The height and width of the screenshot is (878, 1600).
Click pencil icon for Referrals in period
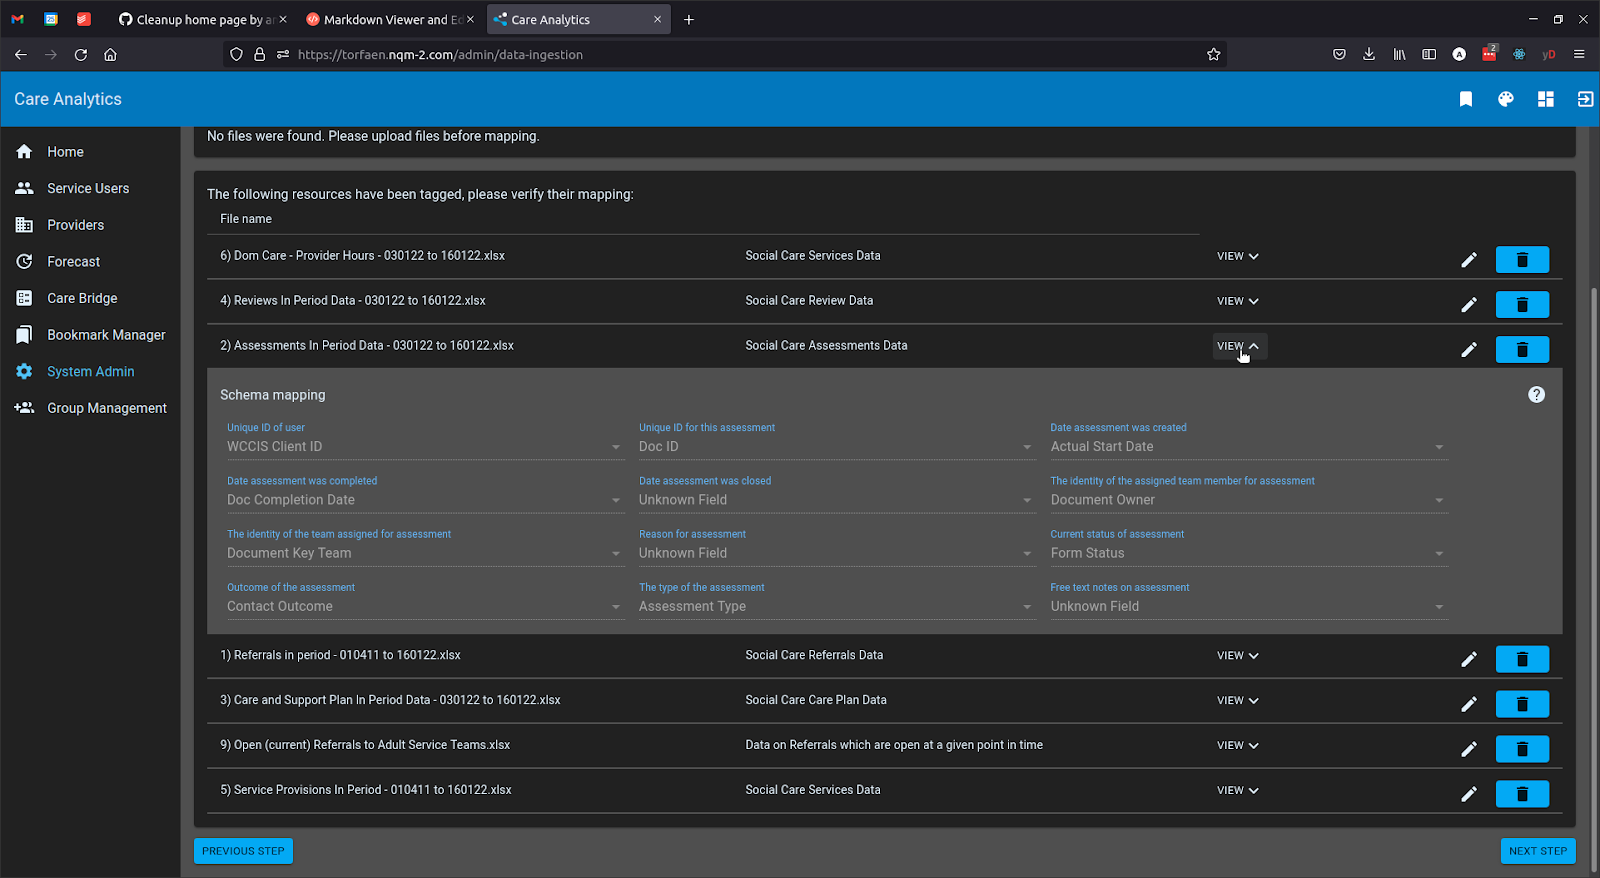(1468, 659)
